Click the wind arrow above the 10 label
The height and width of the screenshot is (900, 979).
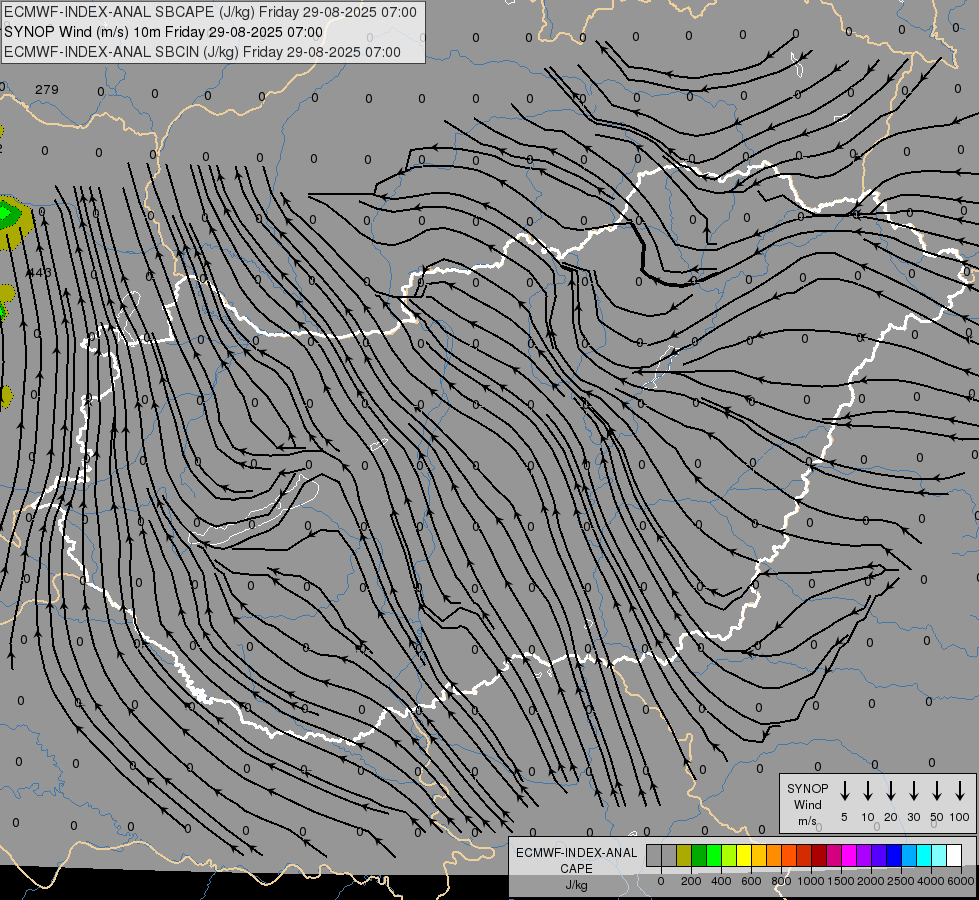tap(868, 790)
